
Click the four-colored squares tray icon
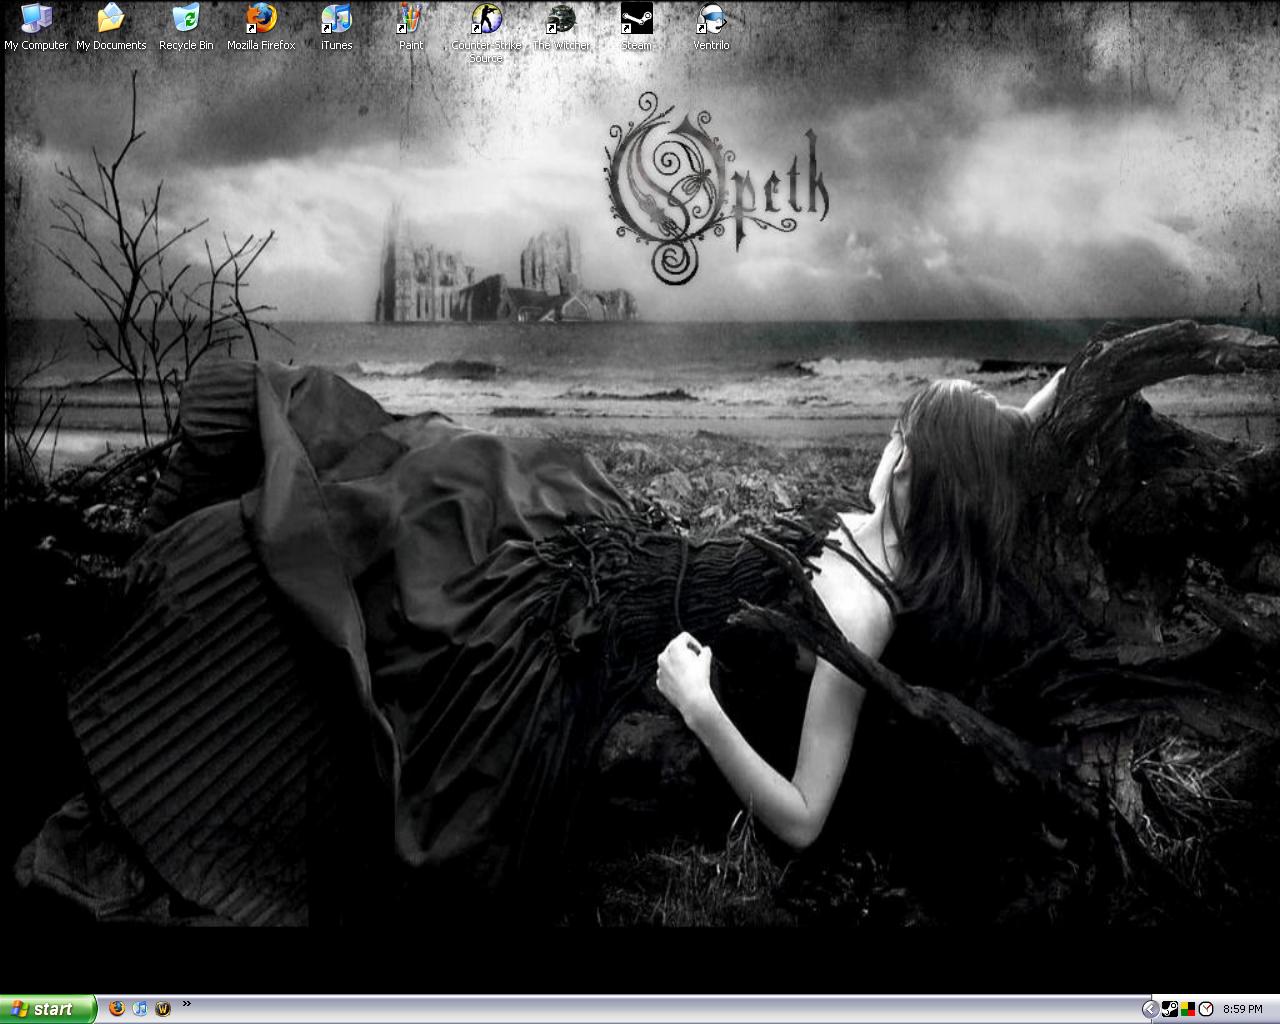[1188, 1009]
